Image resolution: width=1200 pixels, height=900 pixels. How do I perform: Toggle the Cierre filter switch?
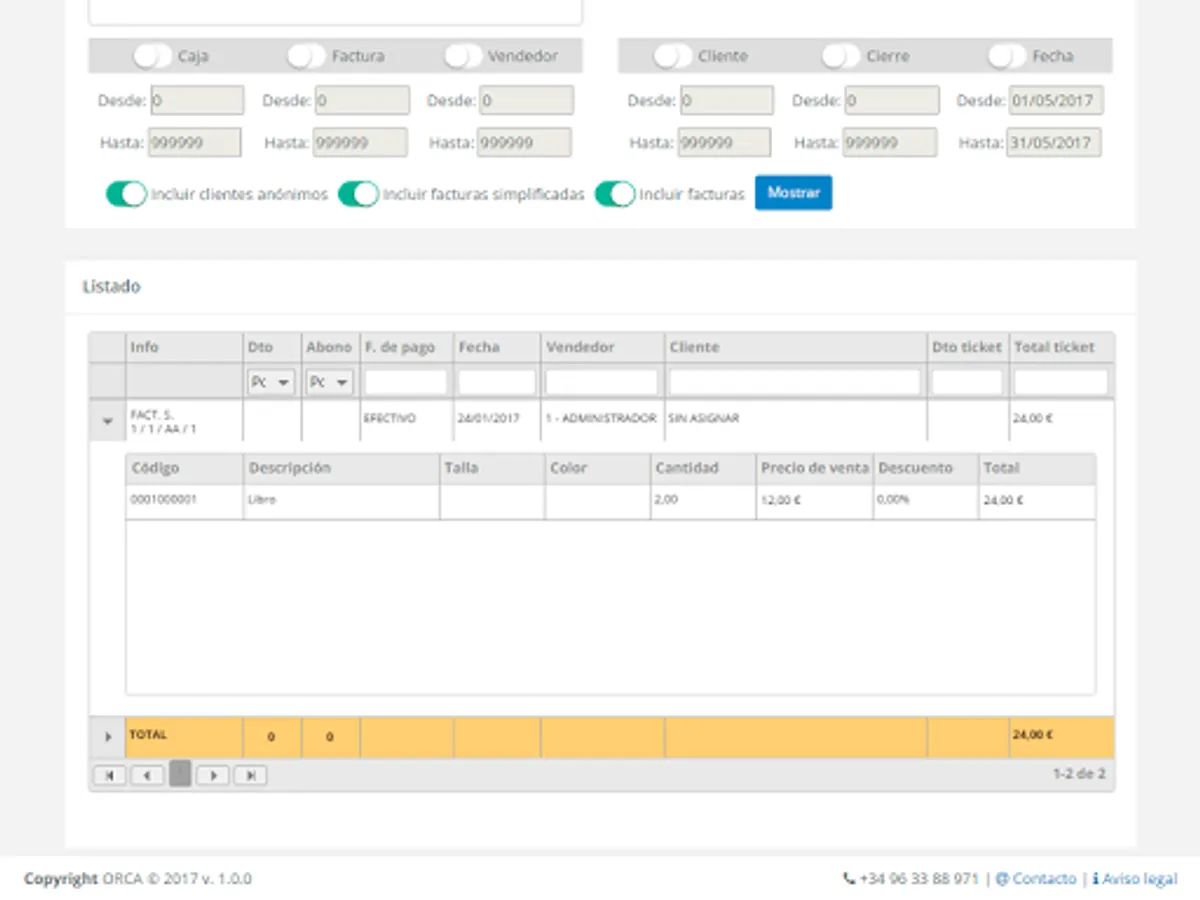tap(841, 56)
